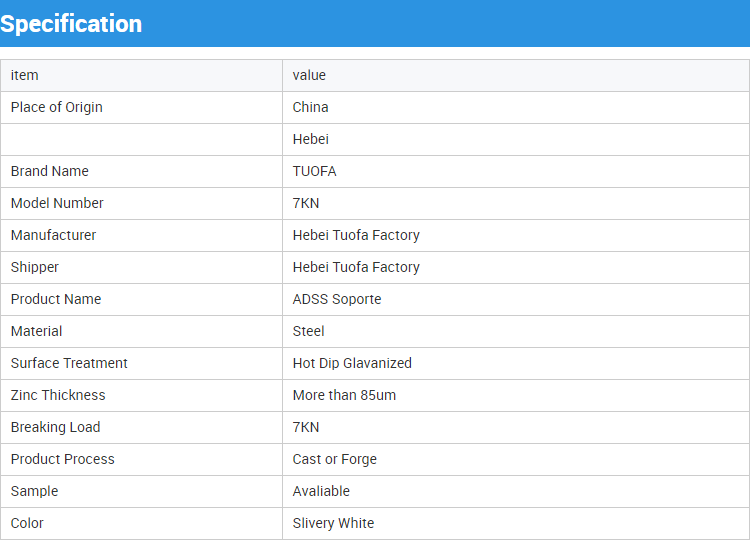Viewport: 751px width, 540px height.
Task: Select the Zinc Thickness label
Action: [58, 395]
